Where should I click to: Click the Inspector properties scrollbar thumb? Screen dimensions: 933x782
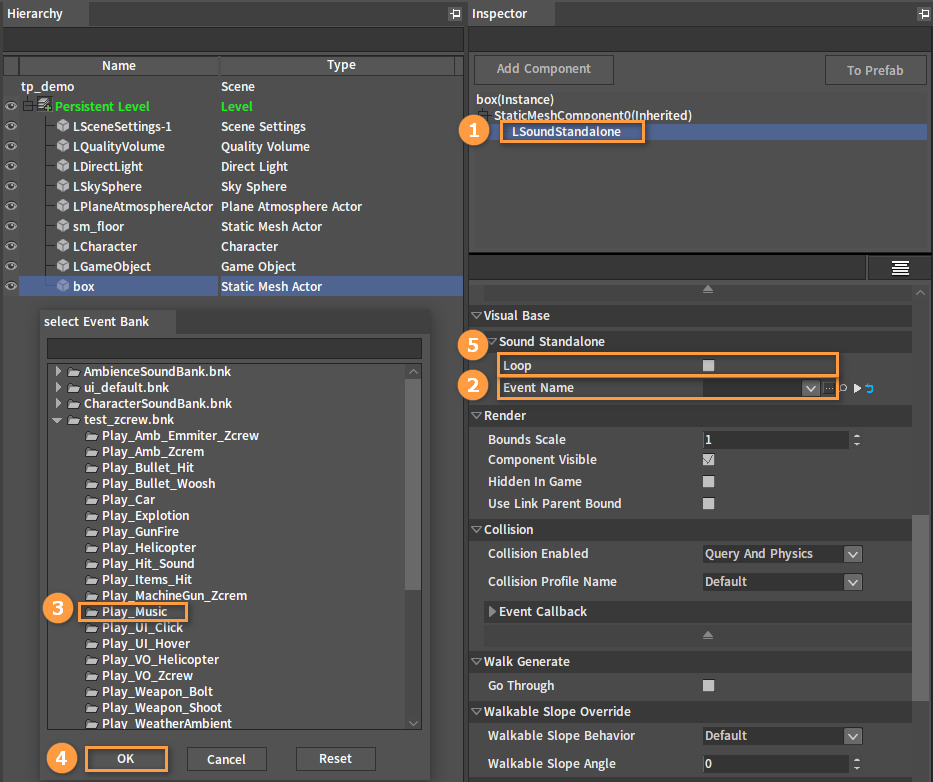click(921, 608)
